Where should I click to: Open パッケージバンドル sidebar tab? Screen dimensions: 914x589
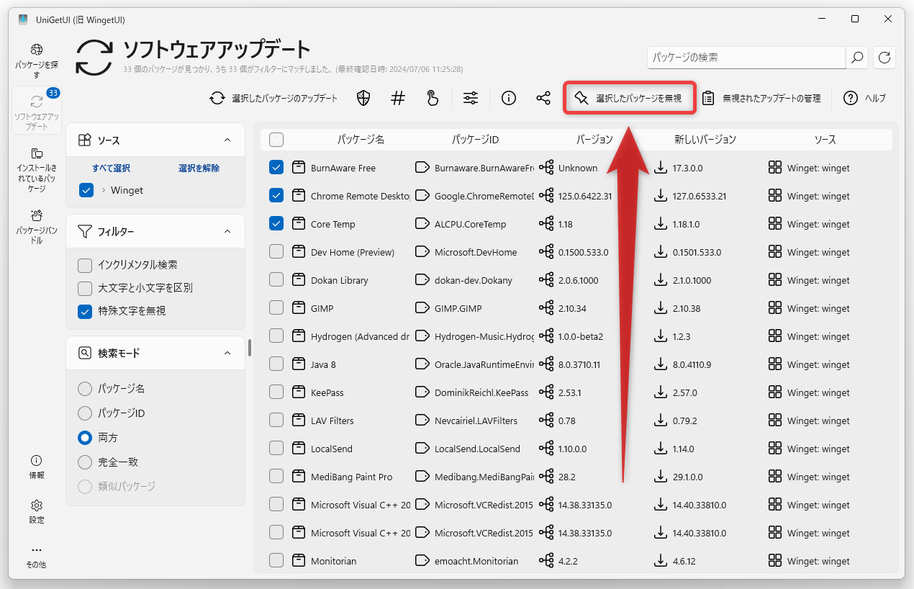tap(36, 226)
